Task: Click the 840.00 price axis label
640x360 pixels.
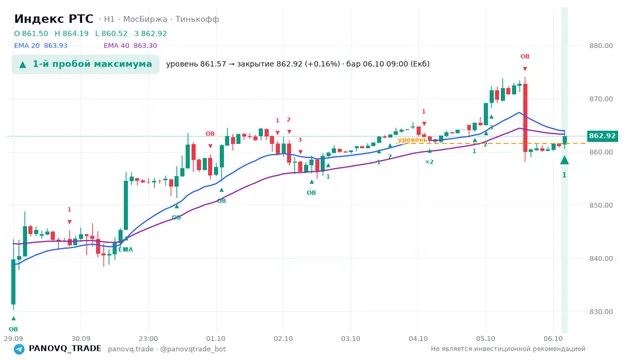Action: (x=601, y=258)
